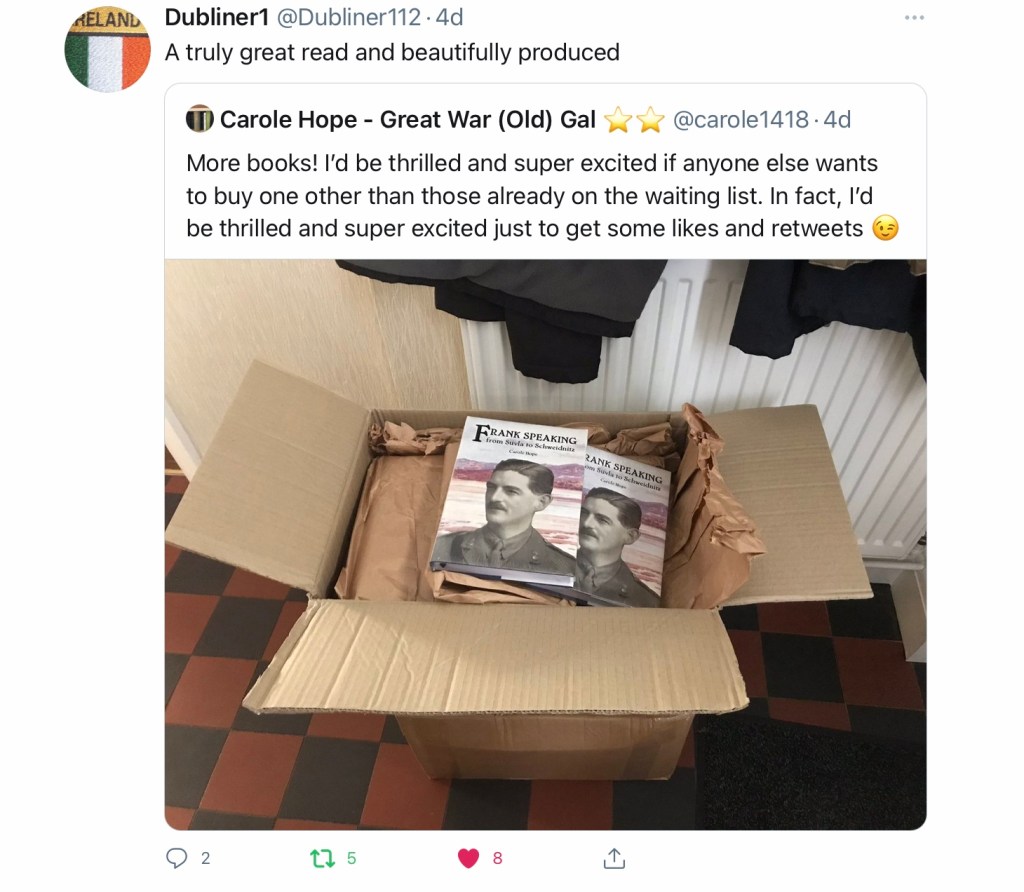Image resolution: width=1024 pixels, height=892 pixels.
Task: Visit the @Dubliner112 handle
Action: pyautogui.click(x=349, y=18)
